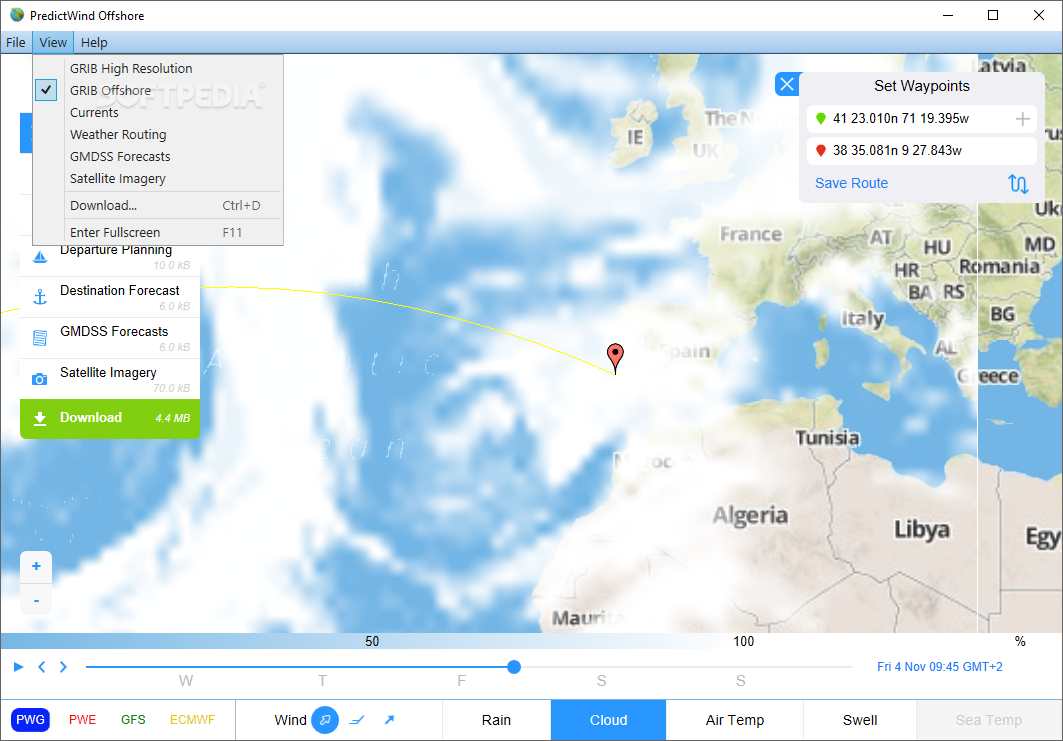Select the PWG forecast model
This screenshot has width=1063, height=741.
31,720
